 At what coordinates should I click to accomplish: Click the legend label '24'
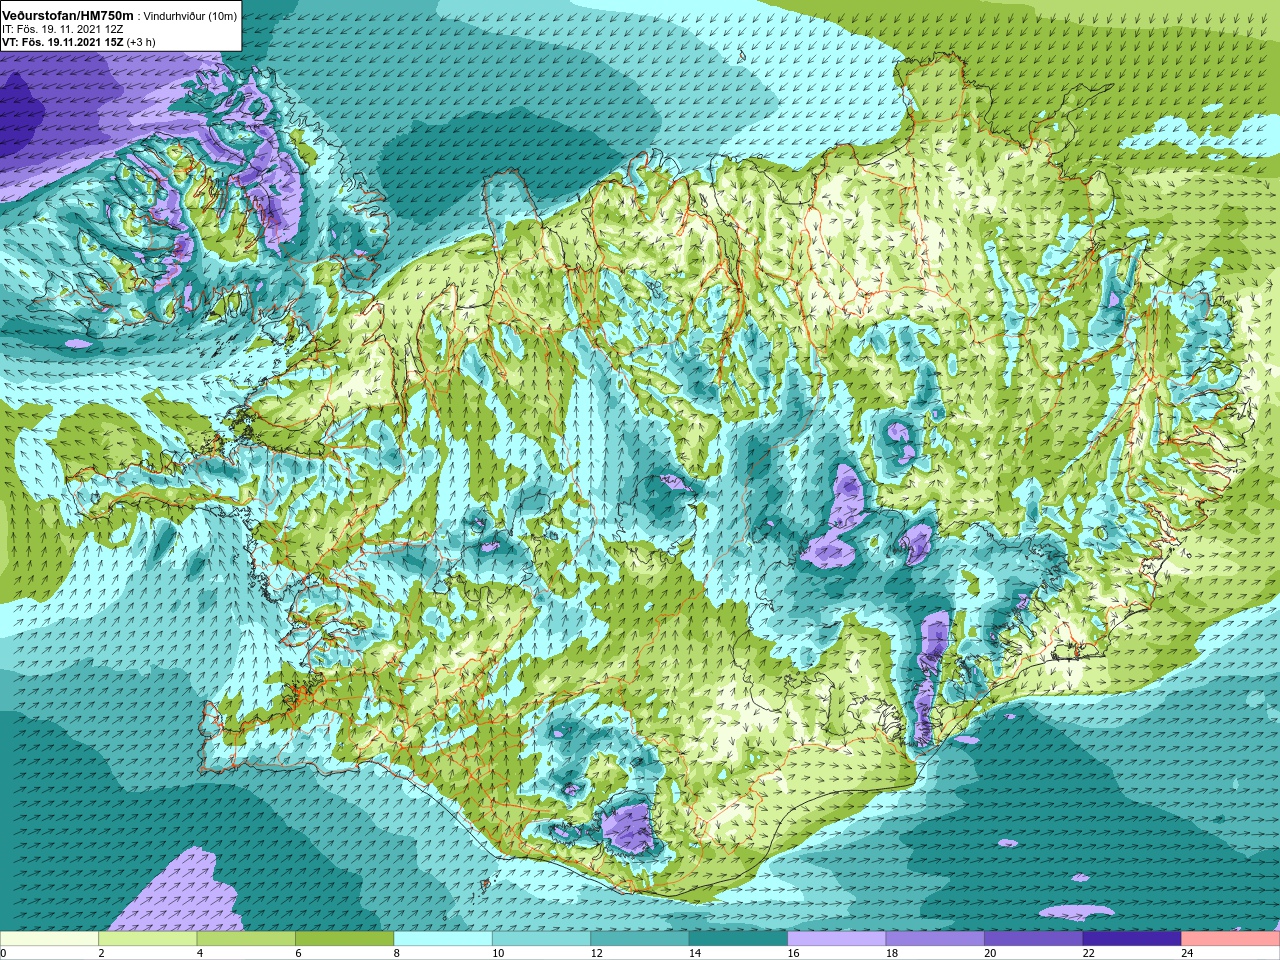coord(1187,953)
